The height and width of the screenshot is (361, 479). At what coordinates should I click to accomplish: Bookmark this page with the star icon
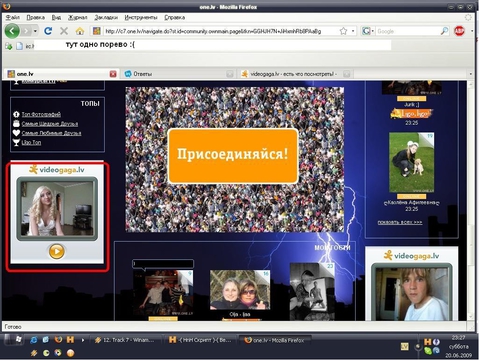[x=343, y=31]
